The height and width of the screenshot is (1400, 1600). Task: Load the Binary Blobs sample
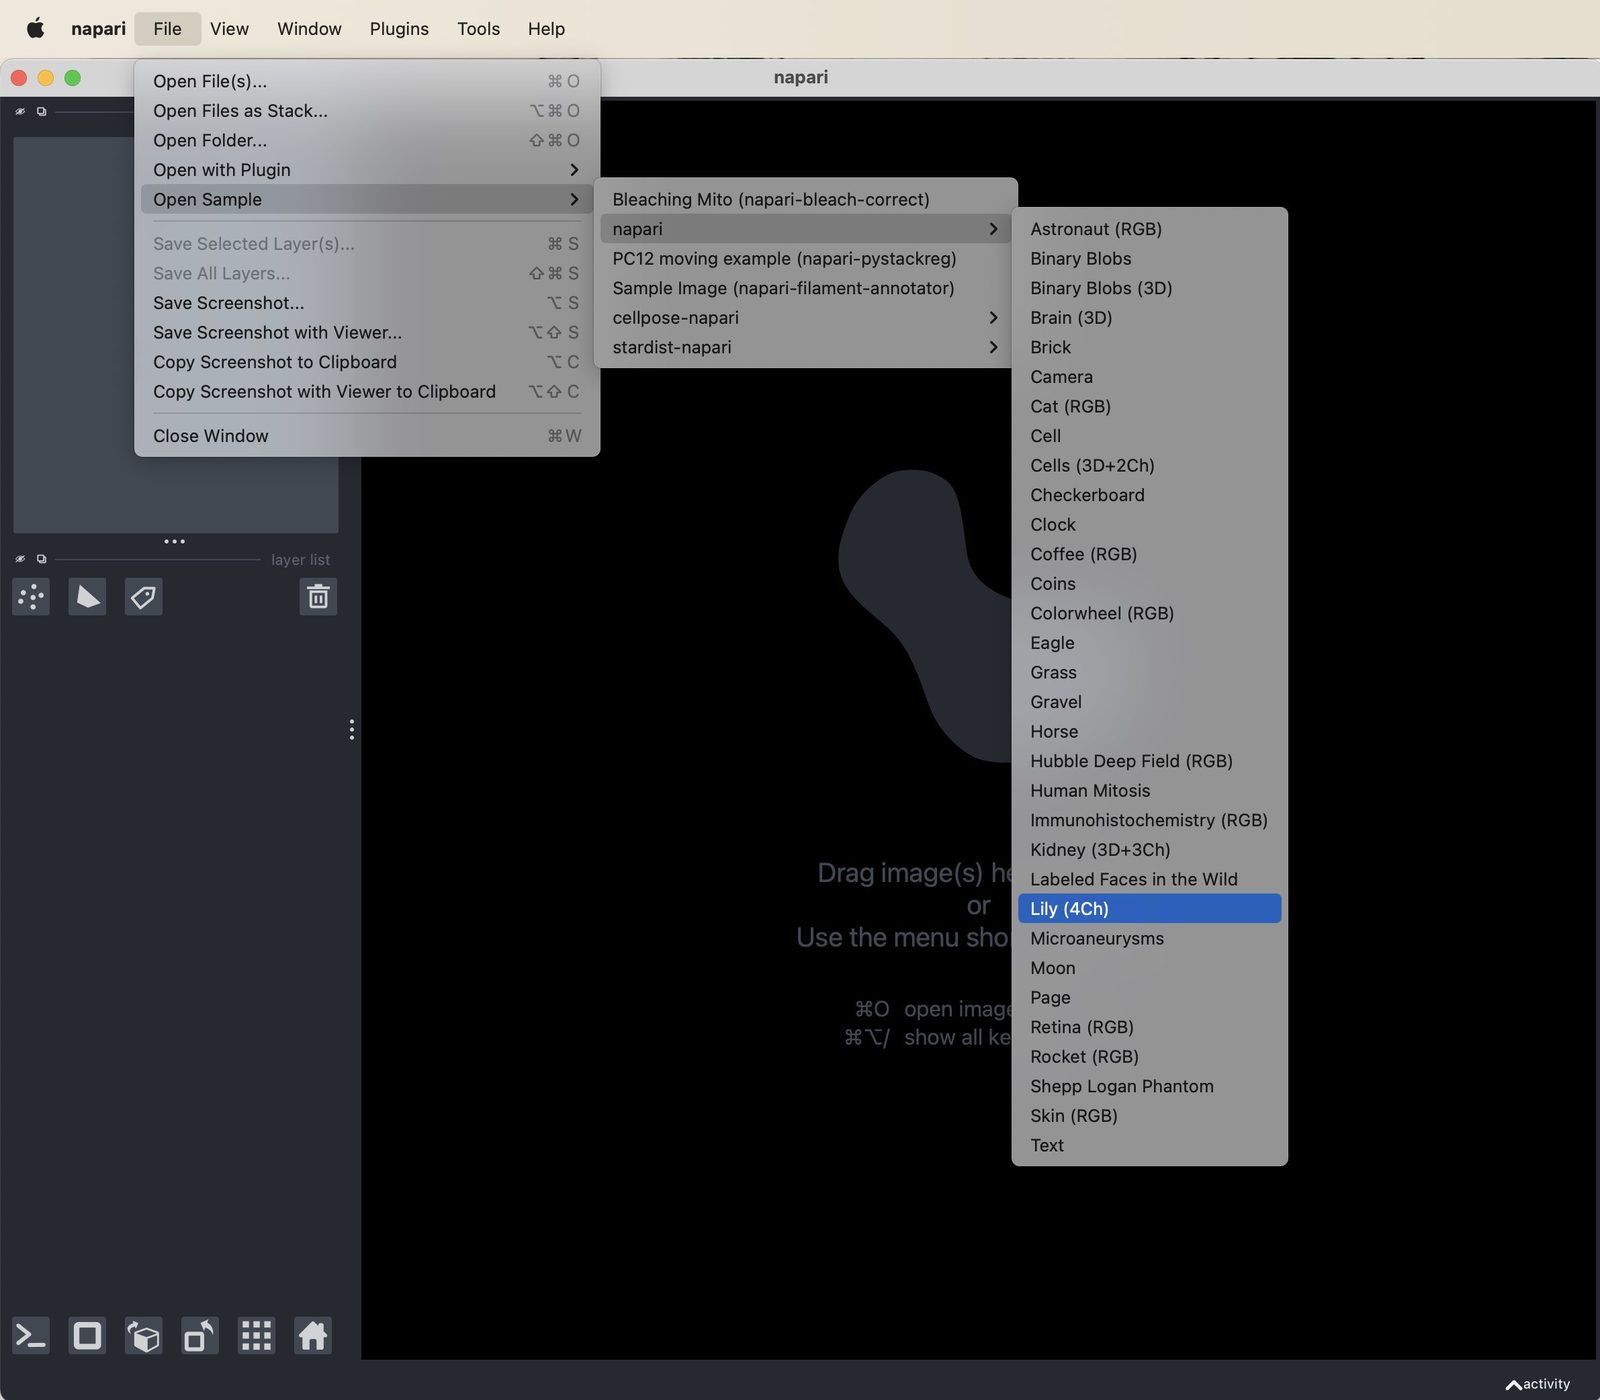1149,259
